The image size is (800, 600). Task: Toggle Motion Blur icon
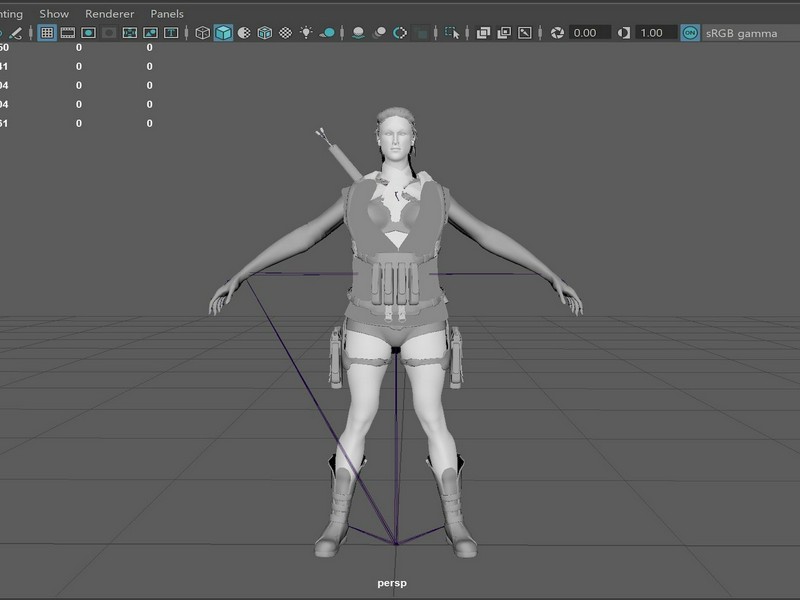(379, 33)
